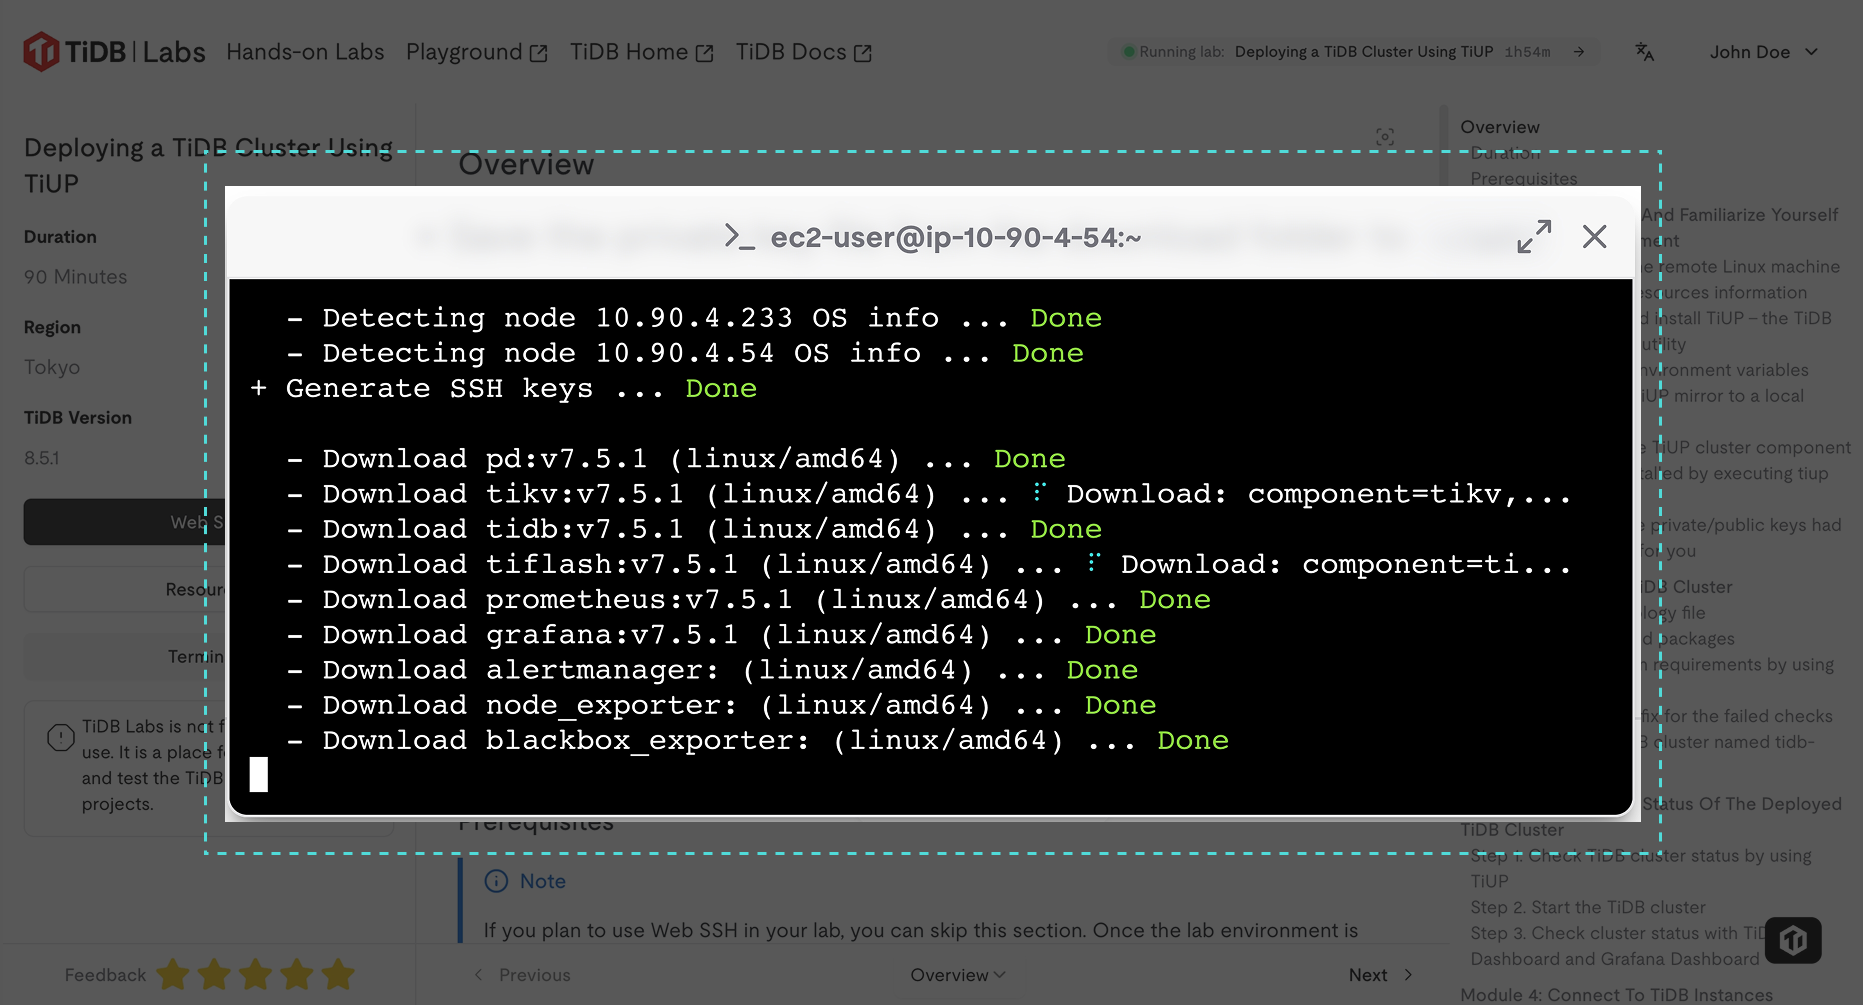Viewport: 1863px width, 1005px height.
Task: Click the external link icon next to Playground
Action: 538,51
